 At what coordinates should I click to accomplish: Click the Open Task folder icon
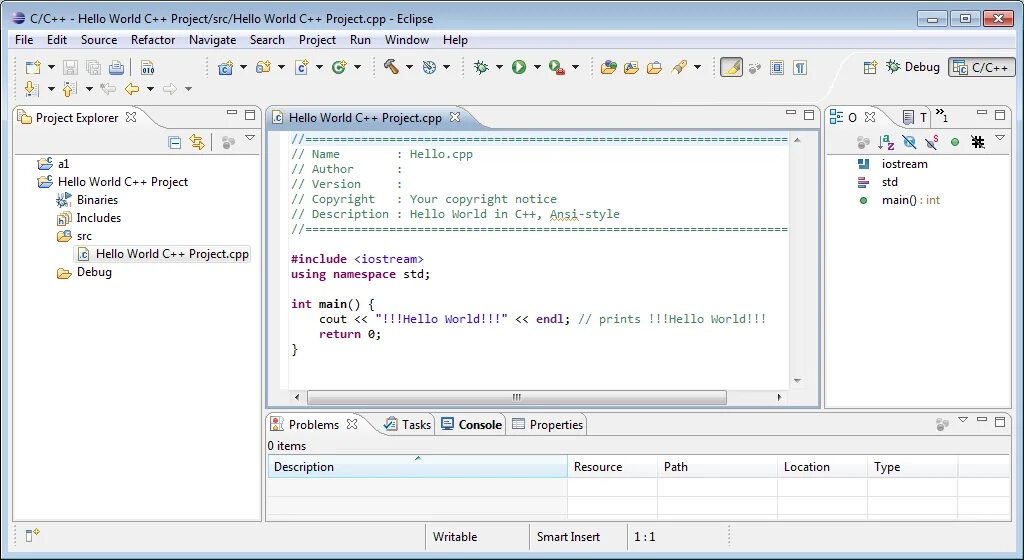pyautogui.click(x=654, y=67)
